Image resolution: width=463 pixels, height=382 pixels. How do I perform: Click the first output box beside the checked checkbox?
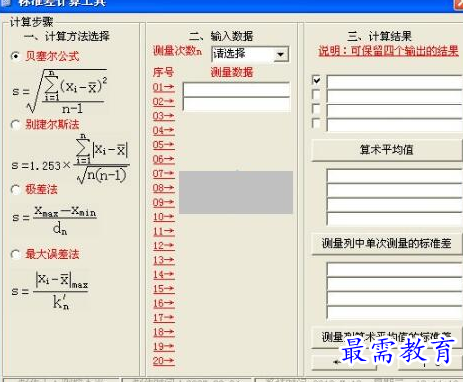point(395,82)
